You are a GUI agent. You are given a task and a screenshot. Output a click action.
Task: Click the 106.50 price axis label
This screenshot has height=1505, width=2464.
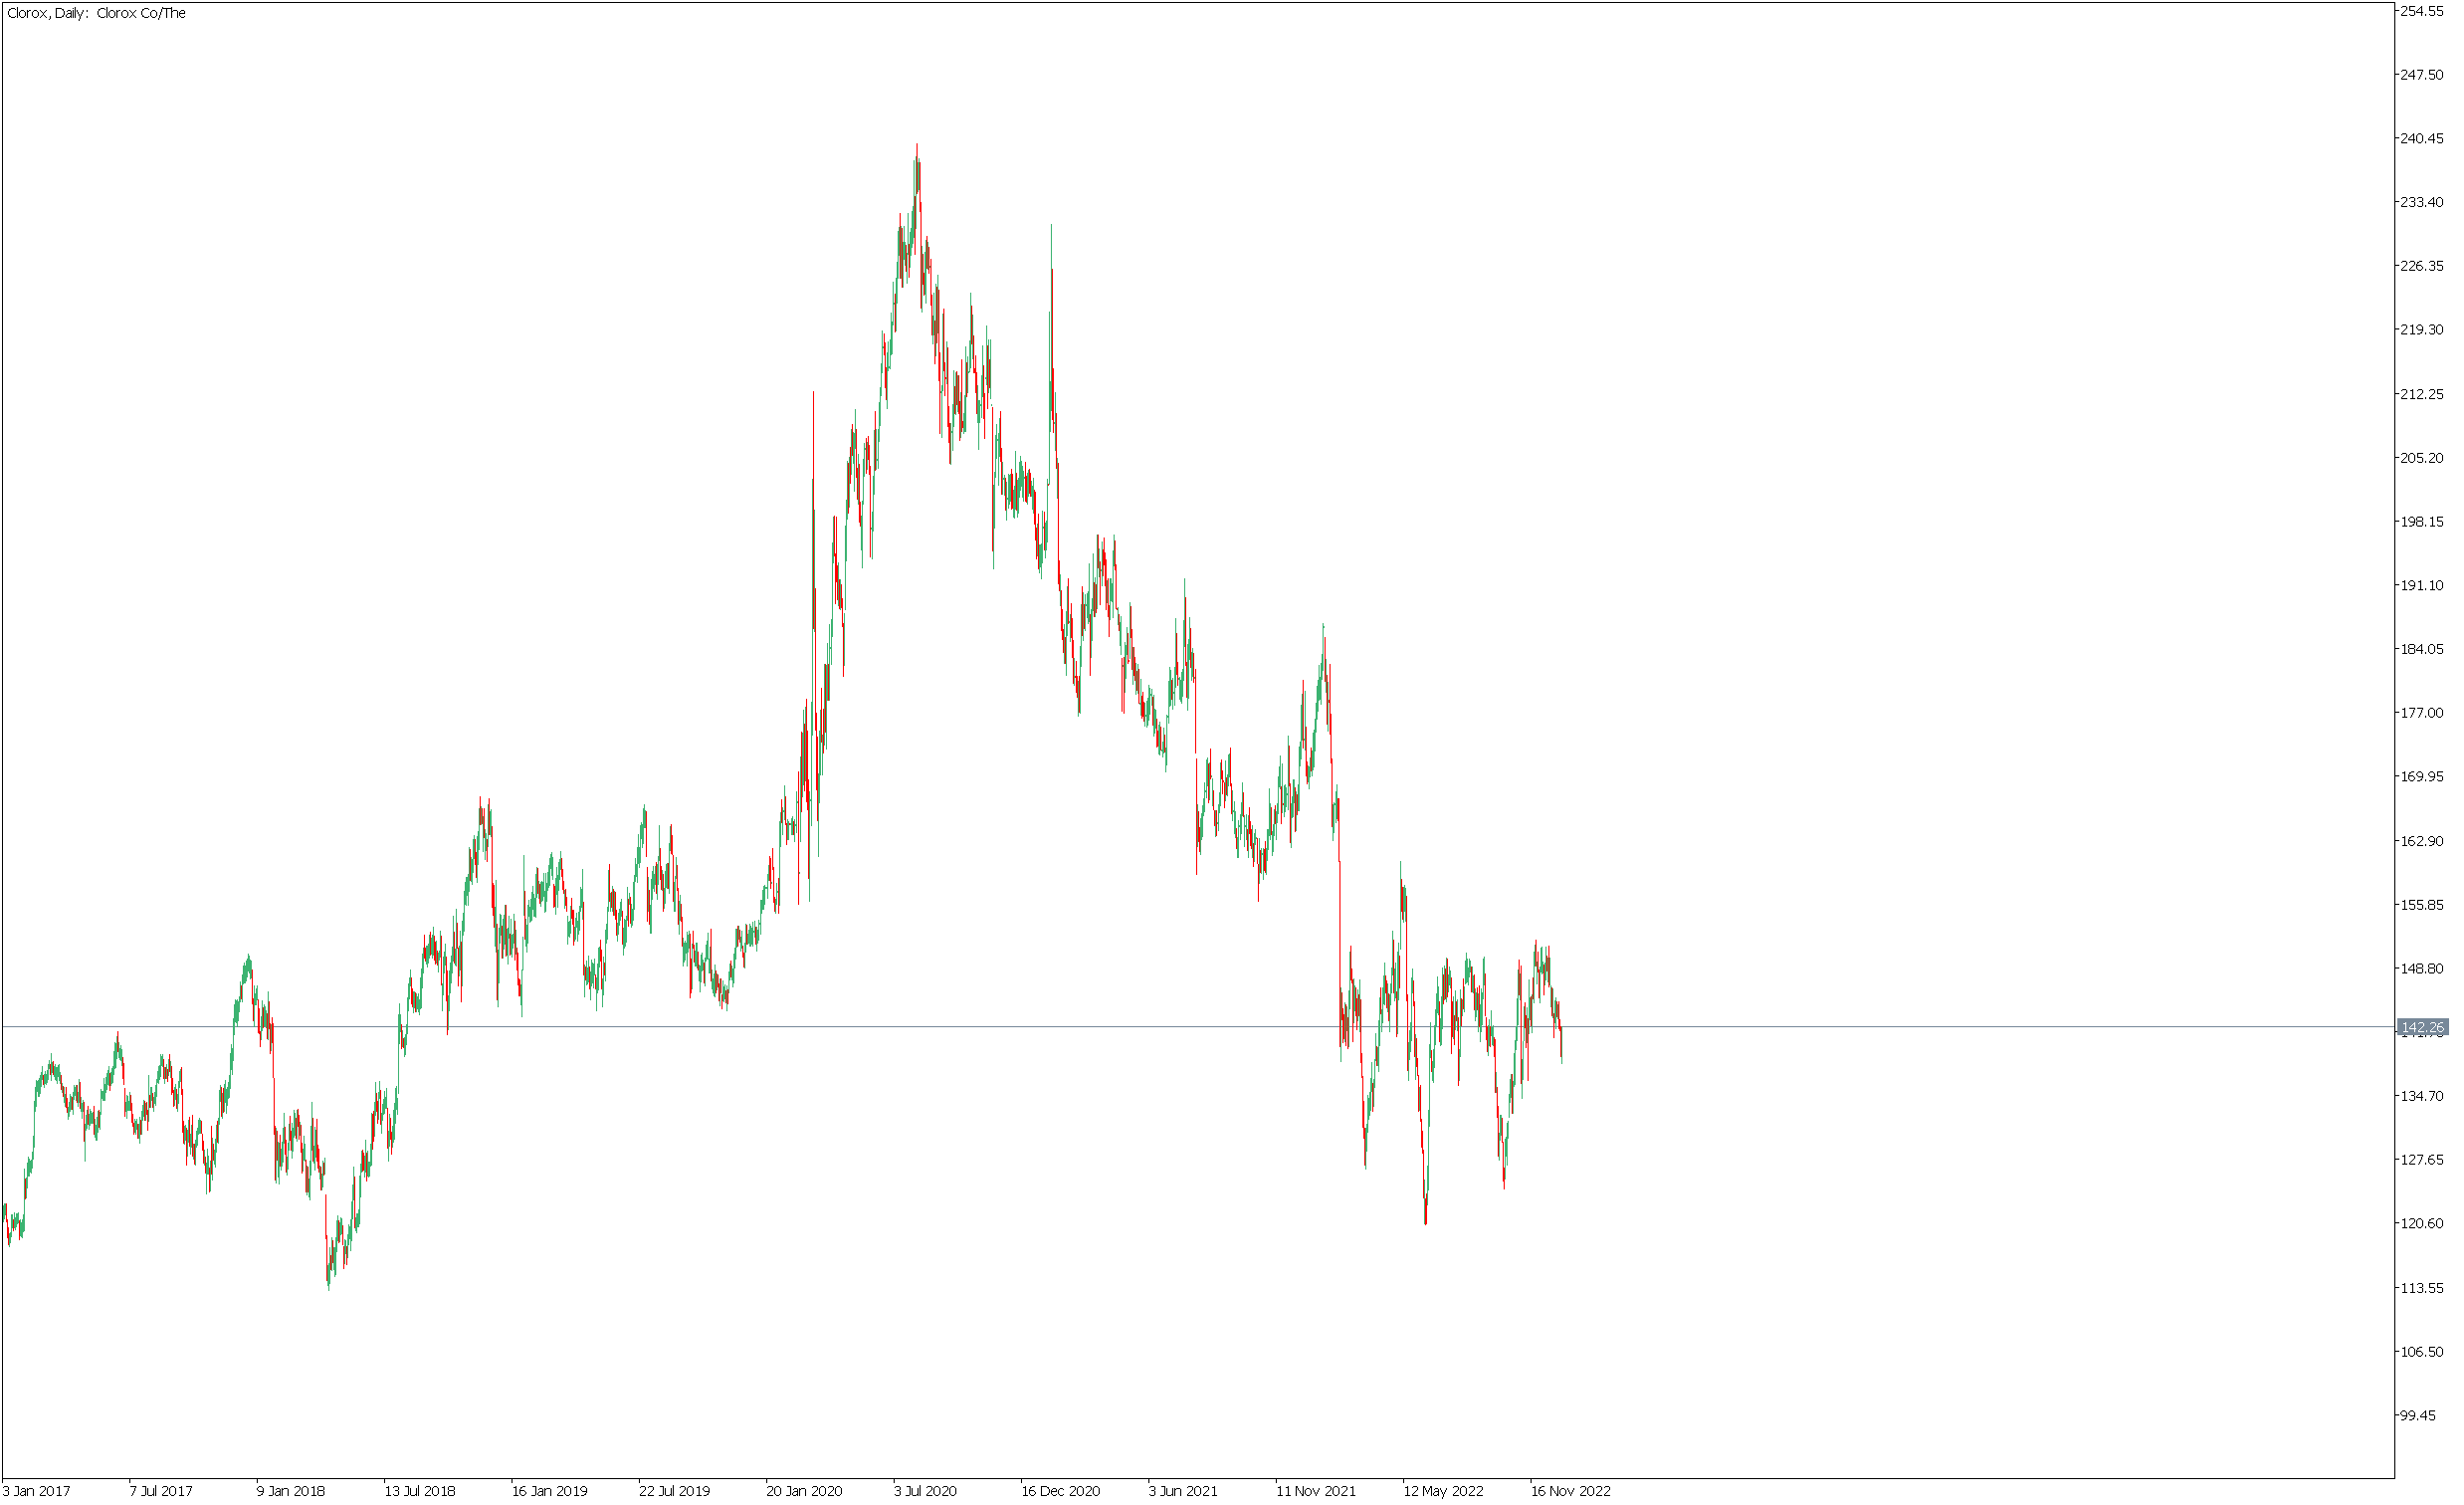point(2421,1352)
